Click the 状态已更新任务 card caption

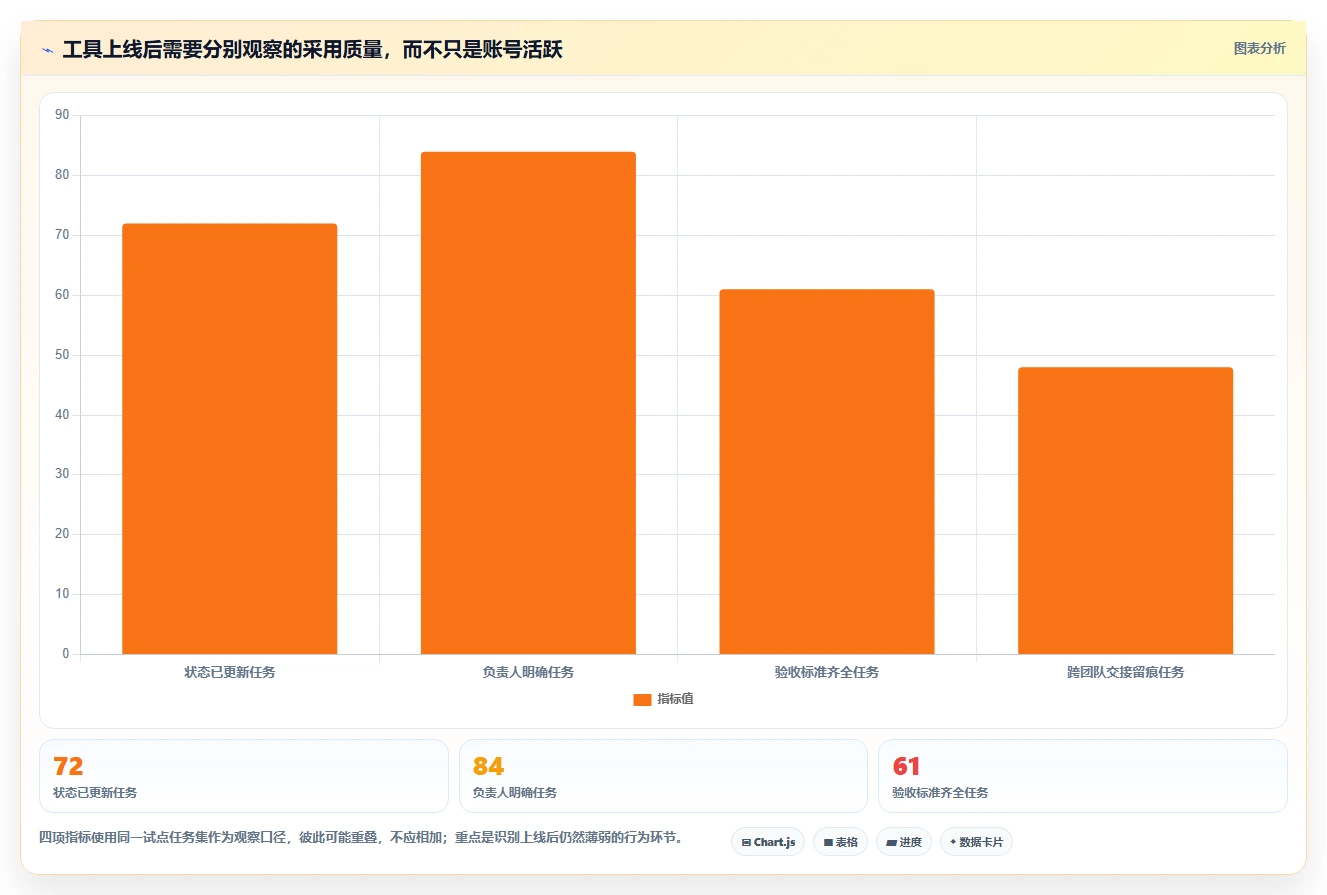[95, 793]
